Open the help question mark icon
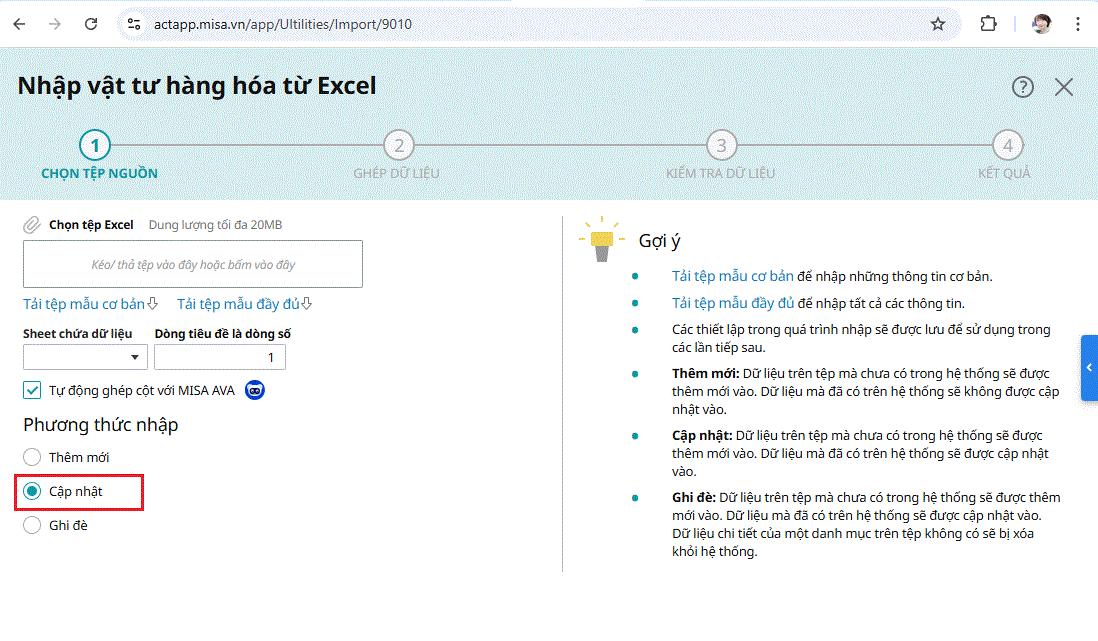The image size is (1098, 641). 1022,87
